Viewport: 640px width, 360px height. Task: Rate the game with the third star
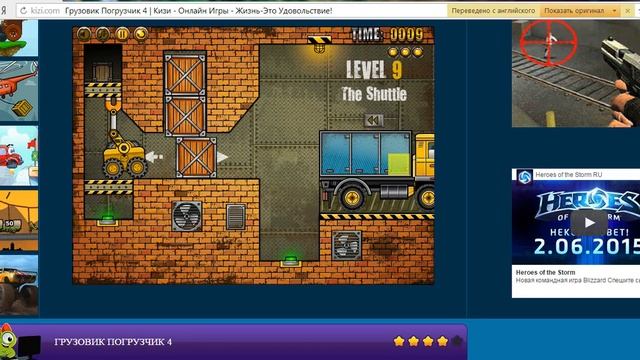428,341
